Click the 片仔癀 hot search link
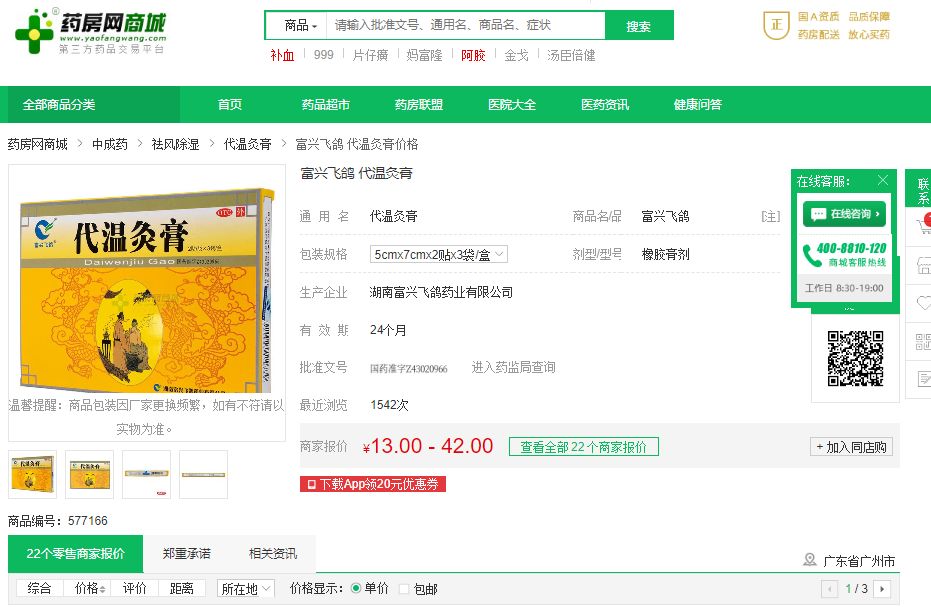The image size is (931, 607). 370,55
